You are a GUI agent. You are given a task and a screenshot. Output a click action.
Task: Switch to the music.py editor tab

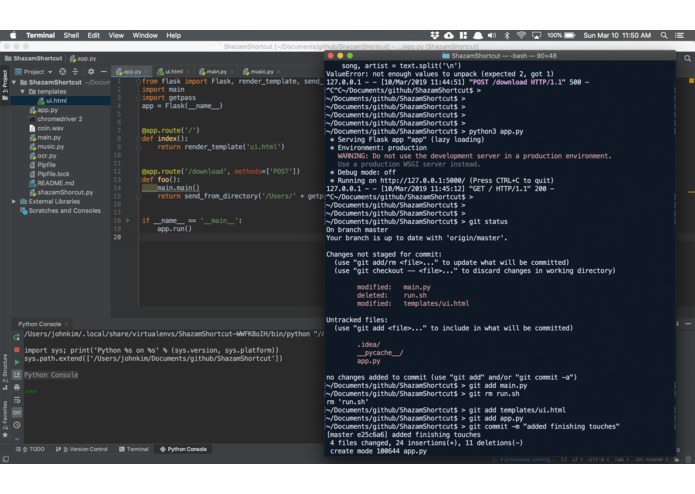260,71
